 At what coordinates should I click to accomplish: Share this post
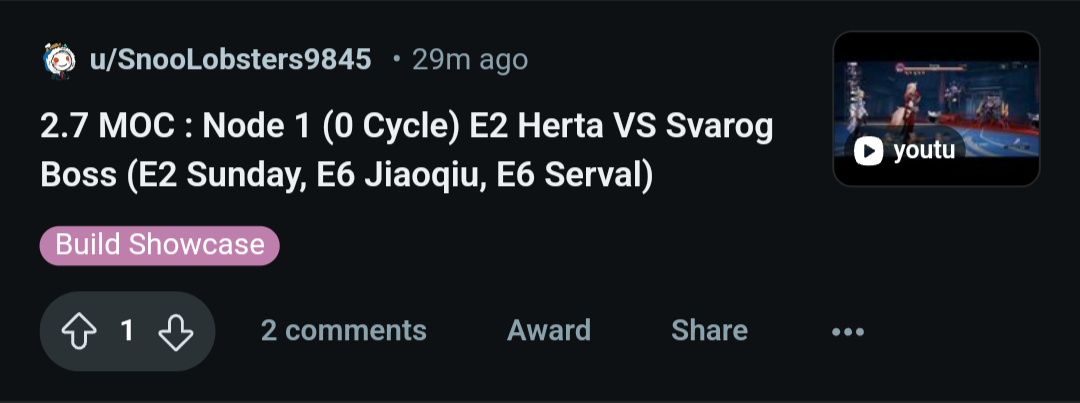click(709, 331)
